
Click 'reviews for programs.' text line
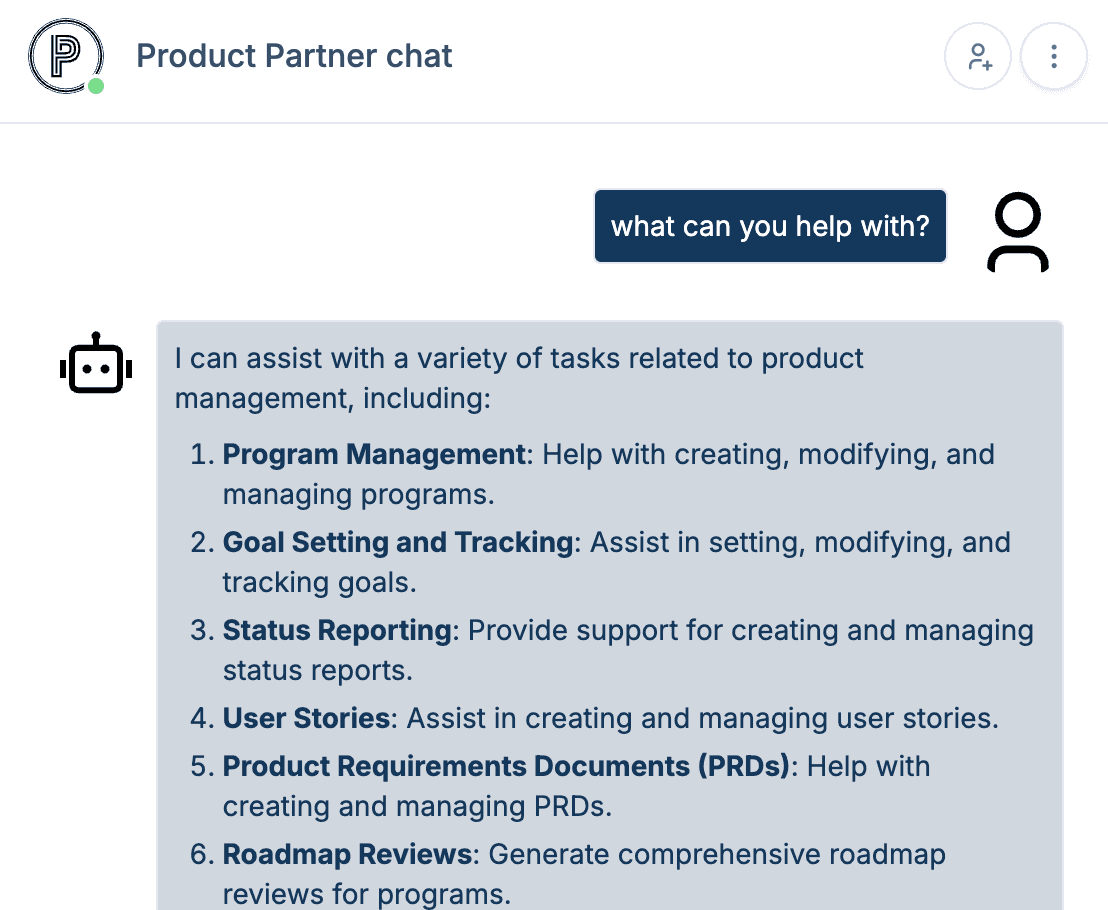coord(366,894)
